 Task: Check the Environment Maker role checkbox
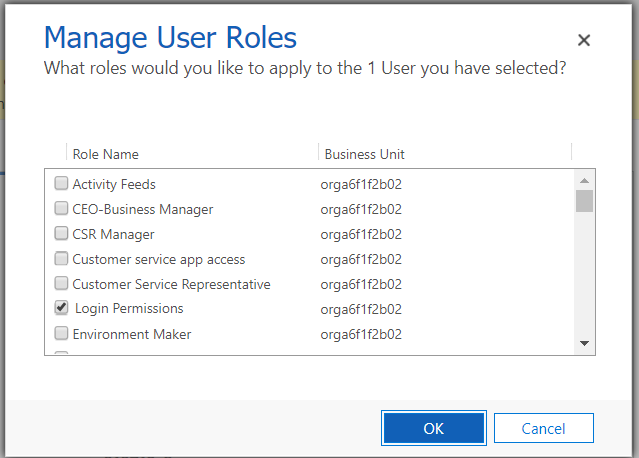(61, 334)
